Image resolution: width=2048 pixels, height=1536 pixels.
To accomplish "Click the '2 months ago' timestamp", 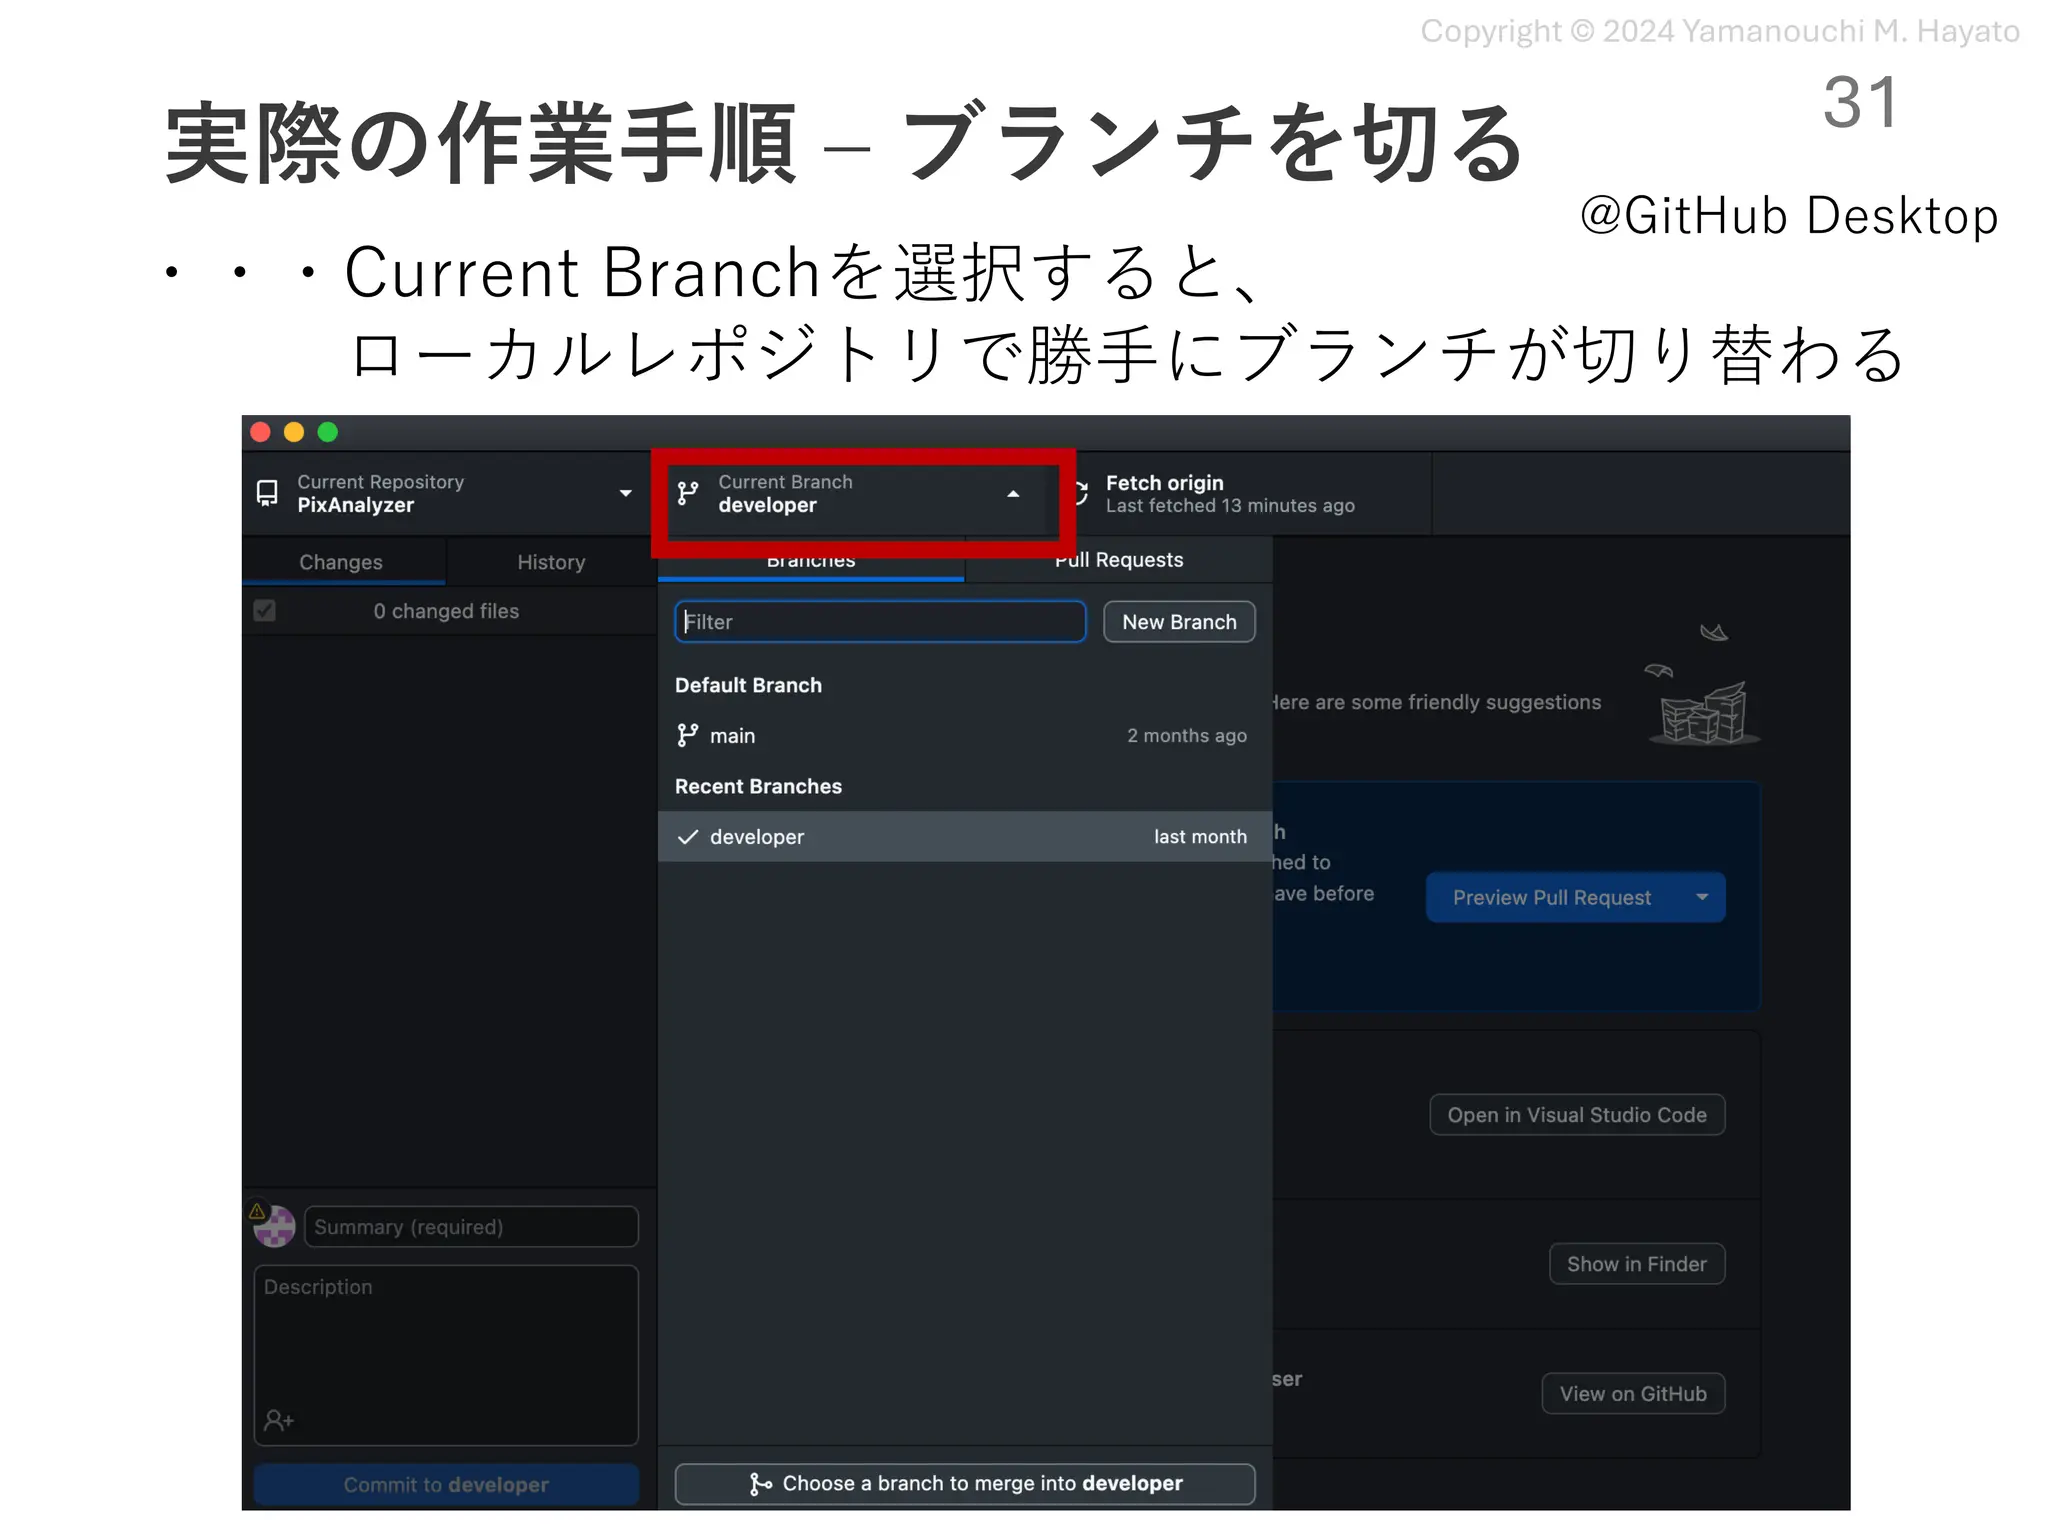I will 1187,736.
